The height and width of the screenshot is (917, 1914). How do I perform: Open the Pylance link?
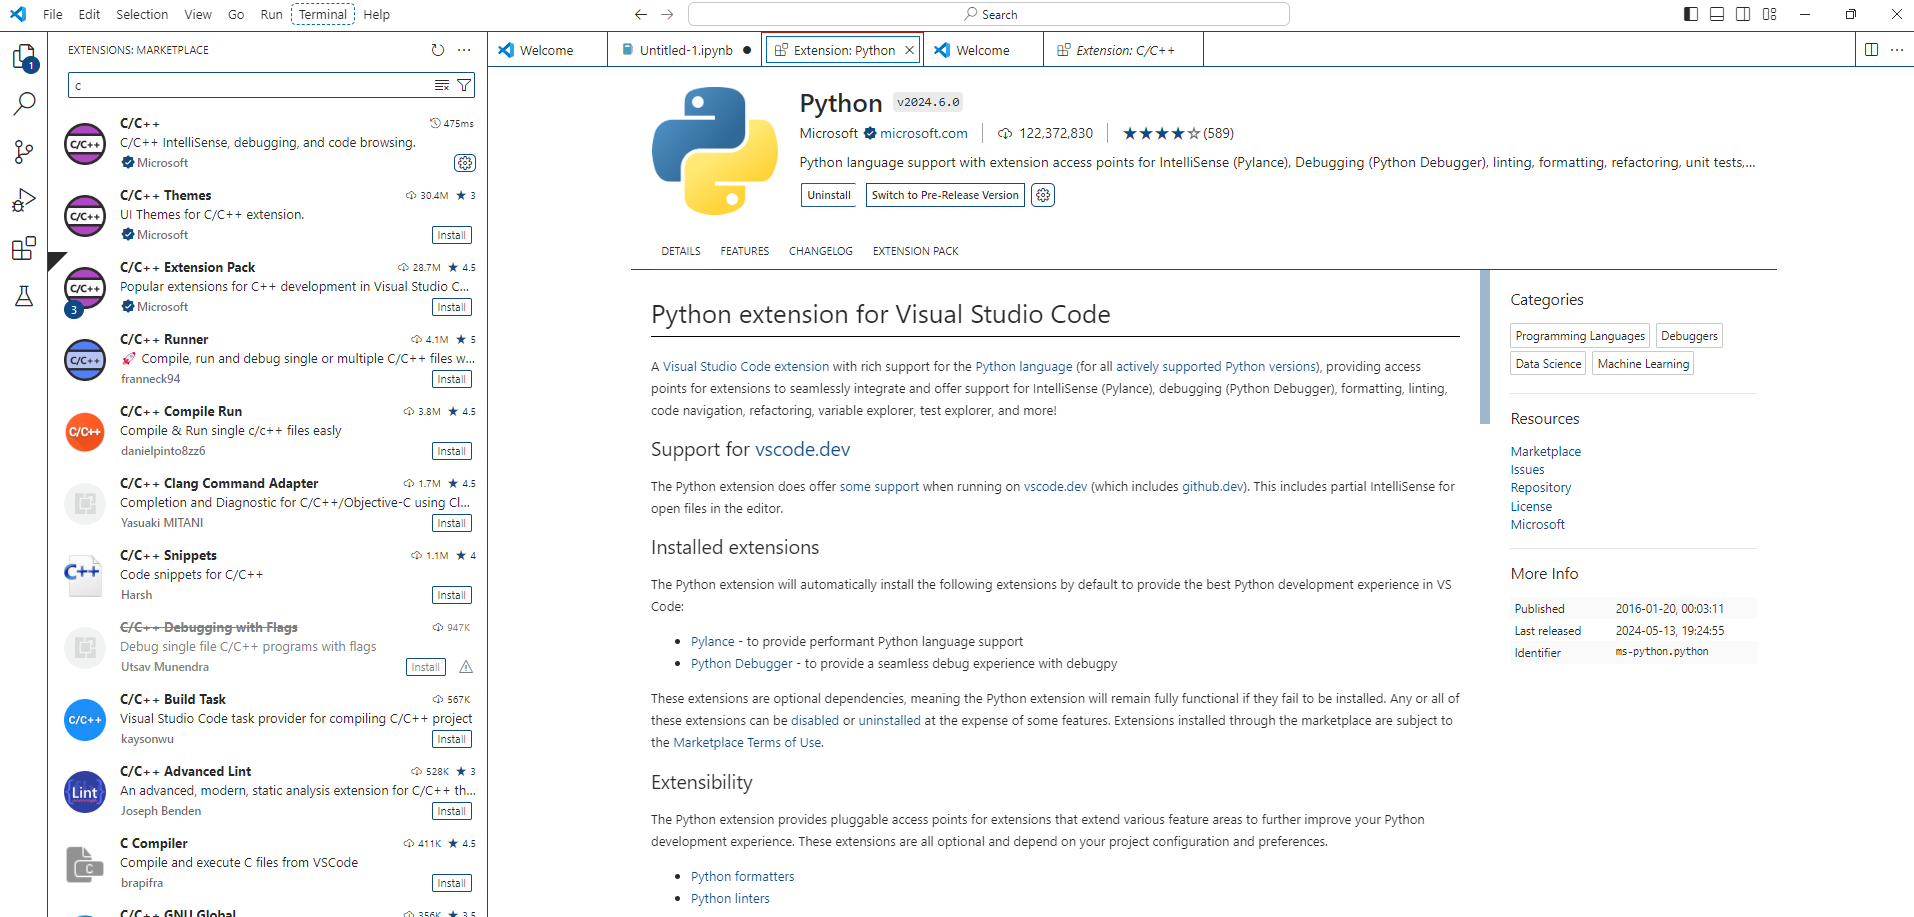coord(712,641)
